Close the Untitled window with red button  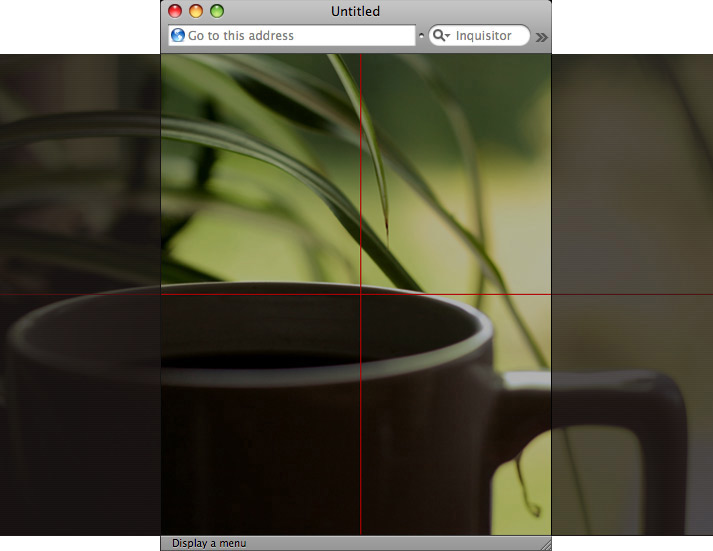[x=175, y=11]
